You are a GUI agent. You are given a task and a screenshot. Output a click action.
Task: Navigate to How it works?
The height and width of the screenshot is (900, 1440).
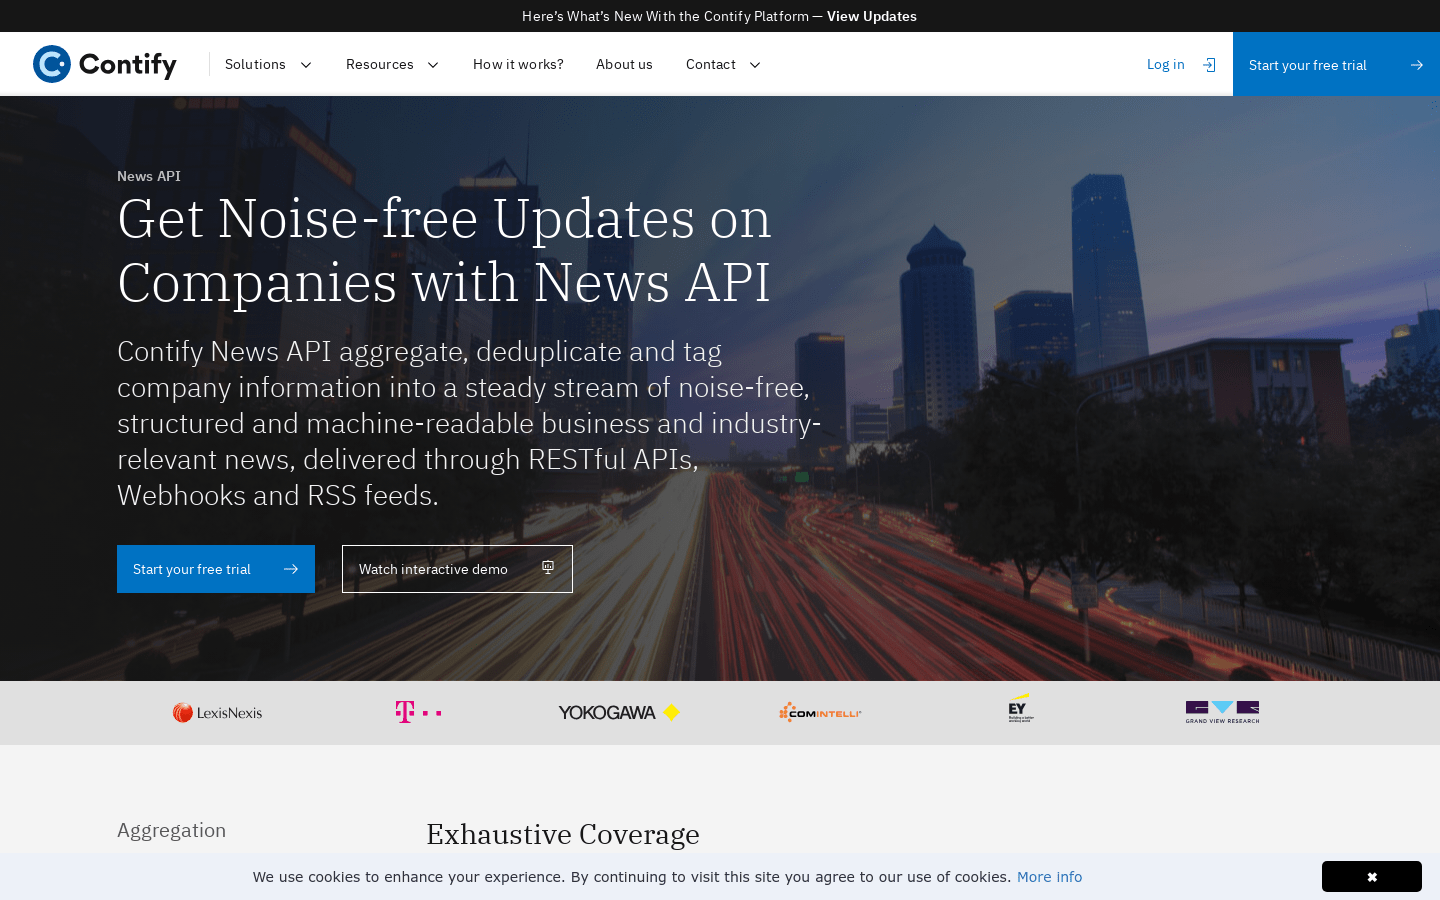(518, 64)
